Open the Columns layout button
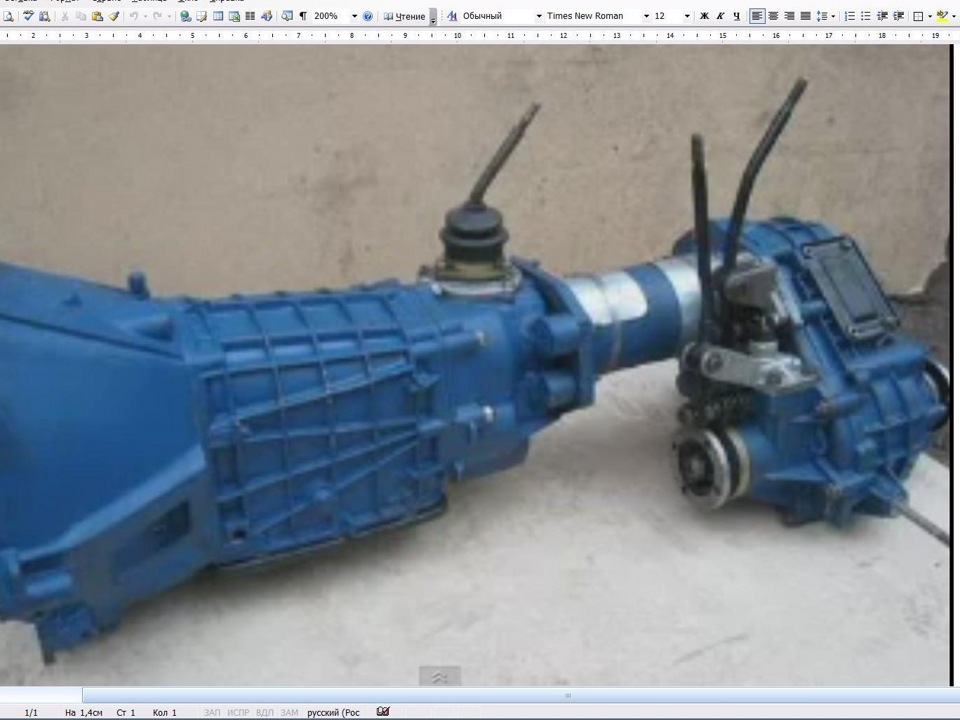This screenshot has width=960, height=720. pos(250,17)
